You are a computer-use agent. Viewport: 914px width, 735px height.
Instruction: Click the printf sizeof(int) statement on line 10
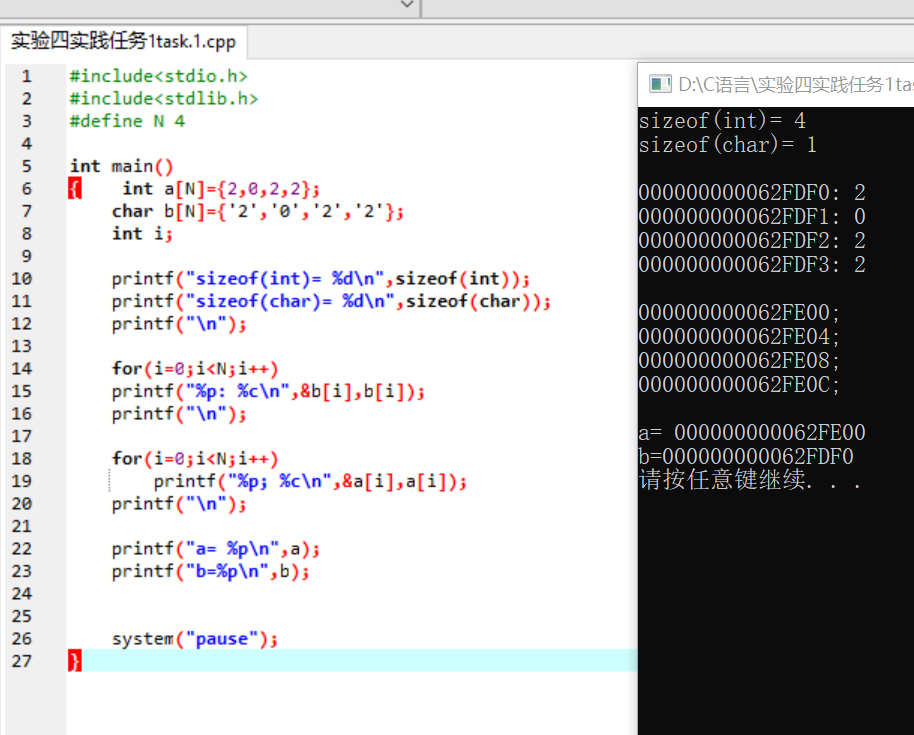pos(321,279)
